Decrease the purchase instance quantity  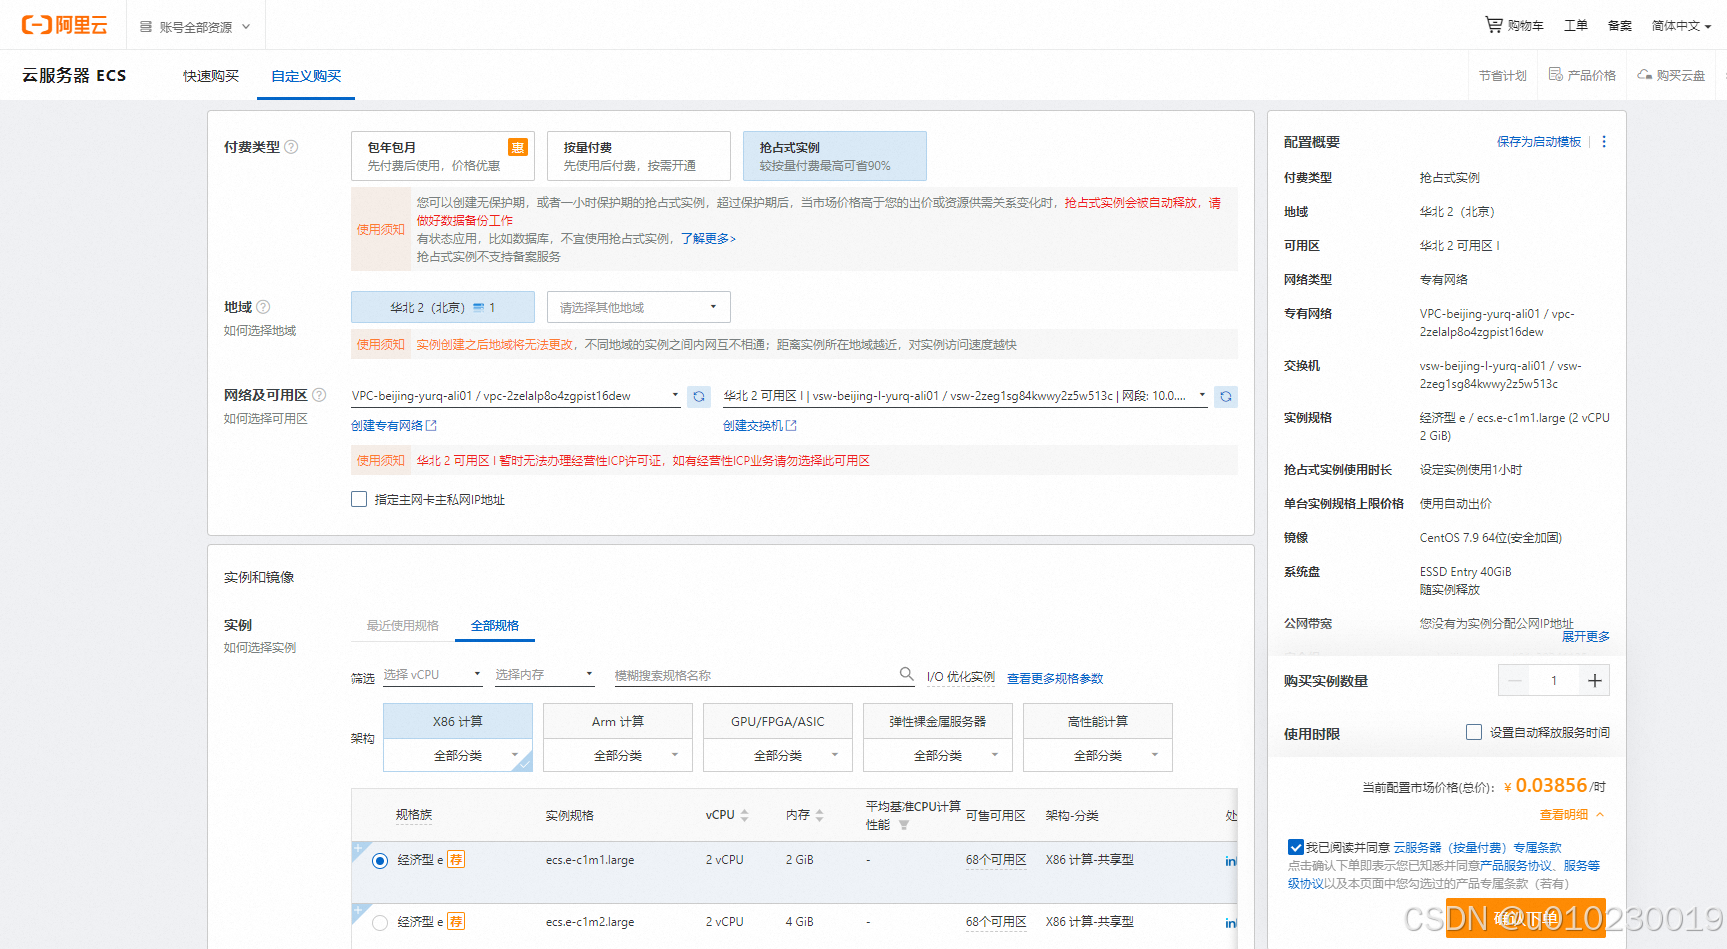(1515, 681)
